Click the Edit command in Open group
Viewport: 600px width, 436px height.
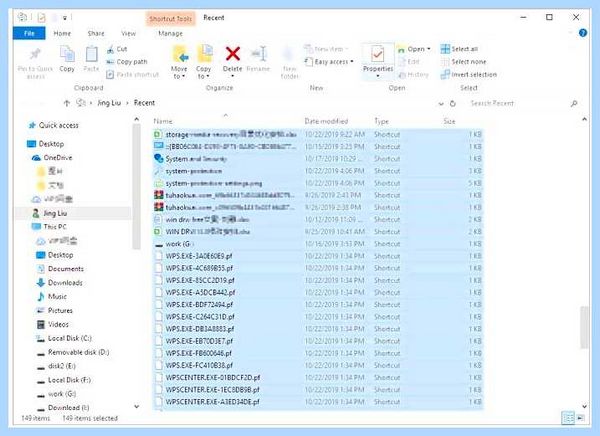(409, 62)
